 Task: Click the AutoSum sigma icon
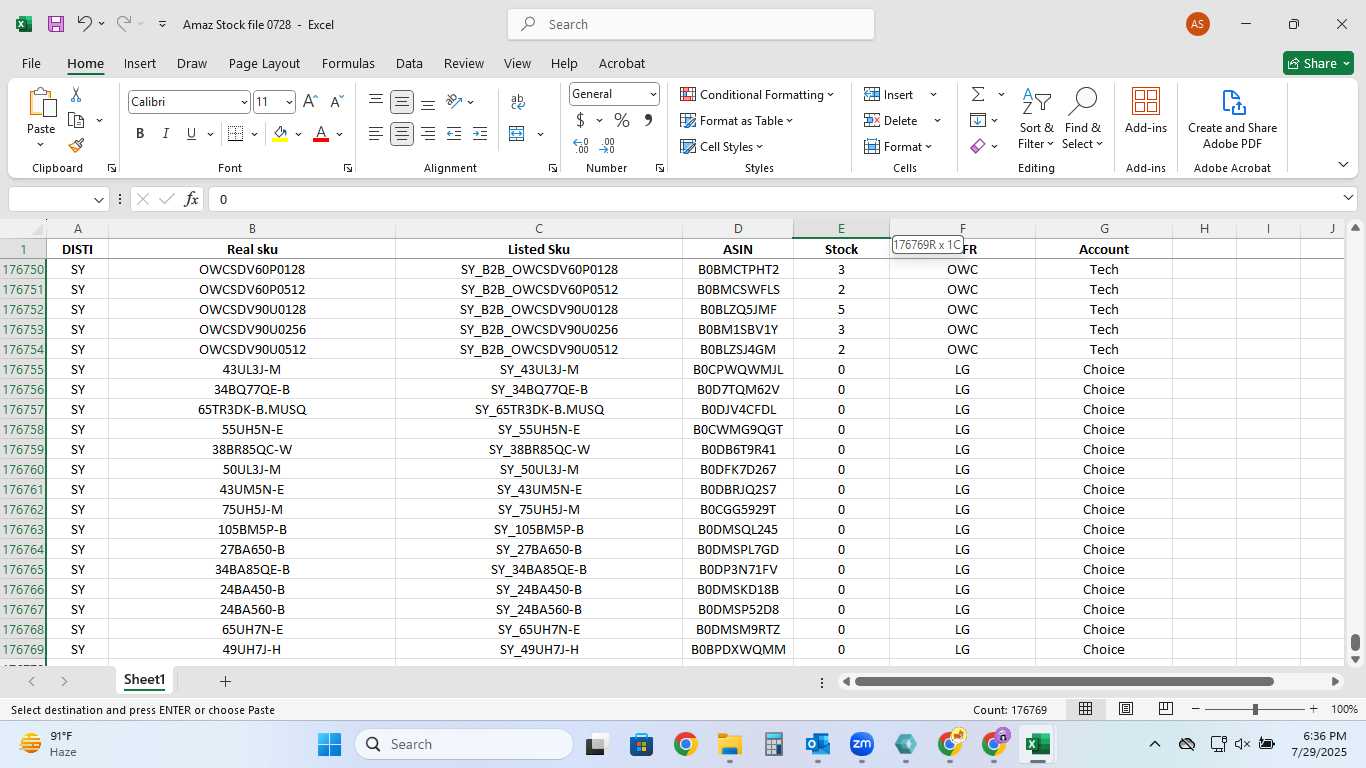coord(978,95)
